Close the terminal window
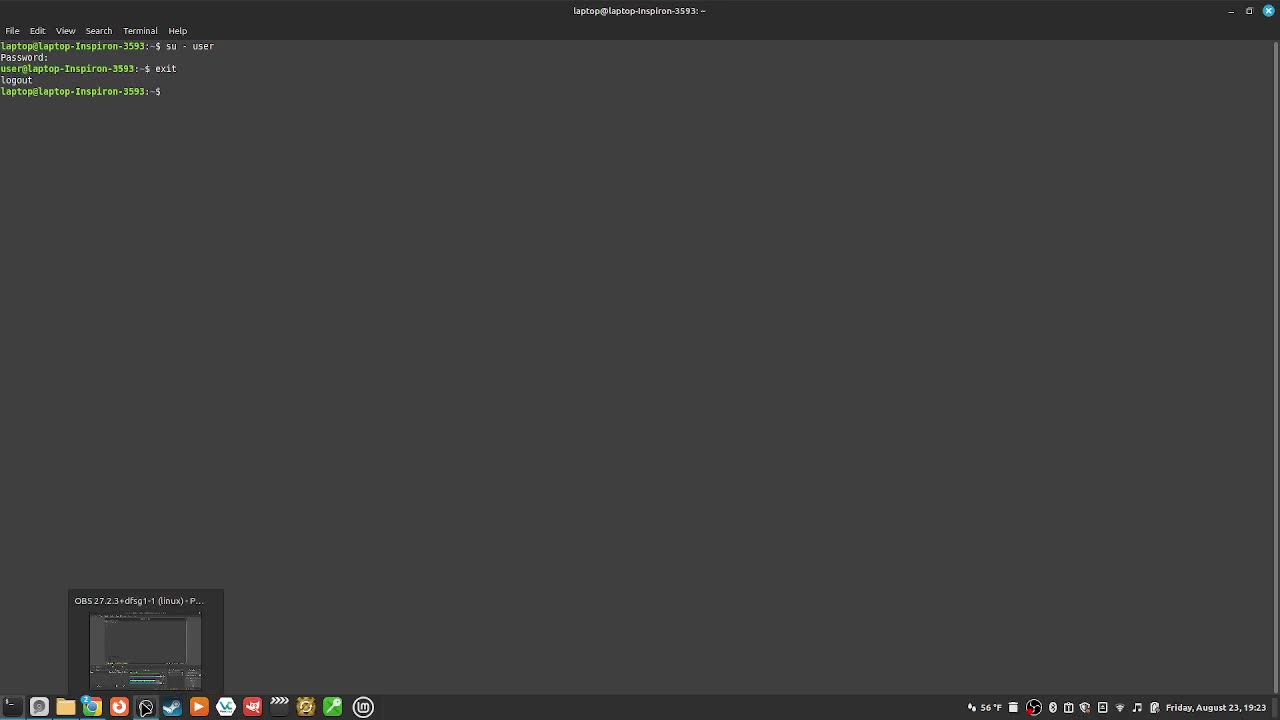This screenshot has height=720, width=1280. [x=1268, y=11]
